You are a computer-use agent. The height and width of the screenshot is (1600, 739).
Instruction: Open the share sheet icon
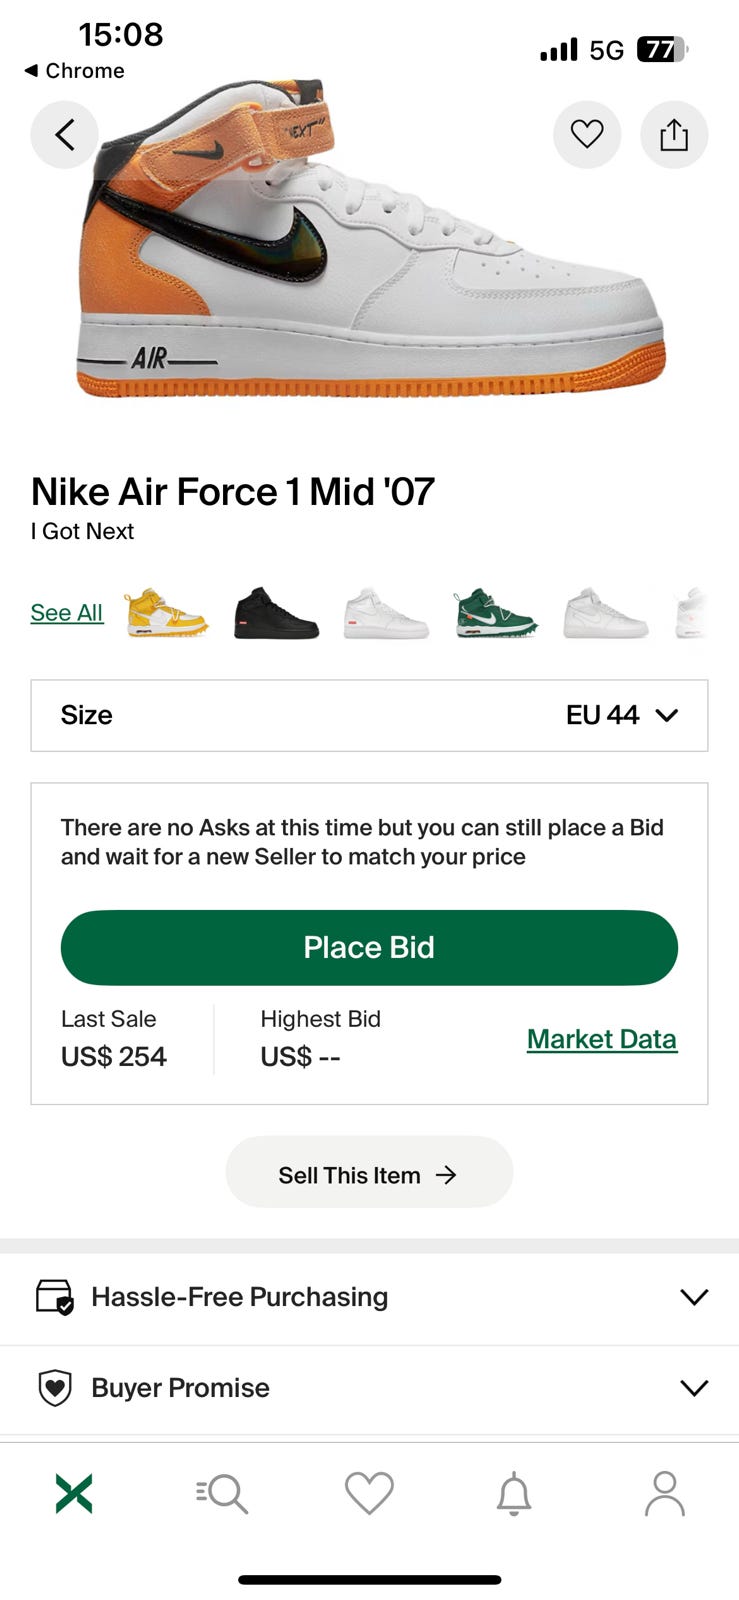pos(674,134)
